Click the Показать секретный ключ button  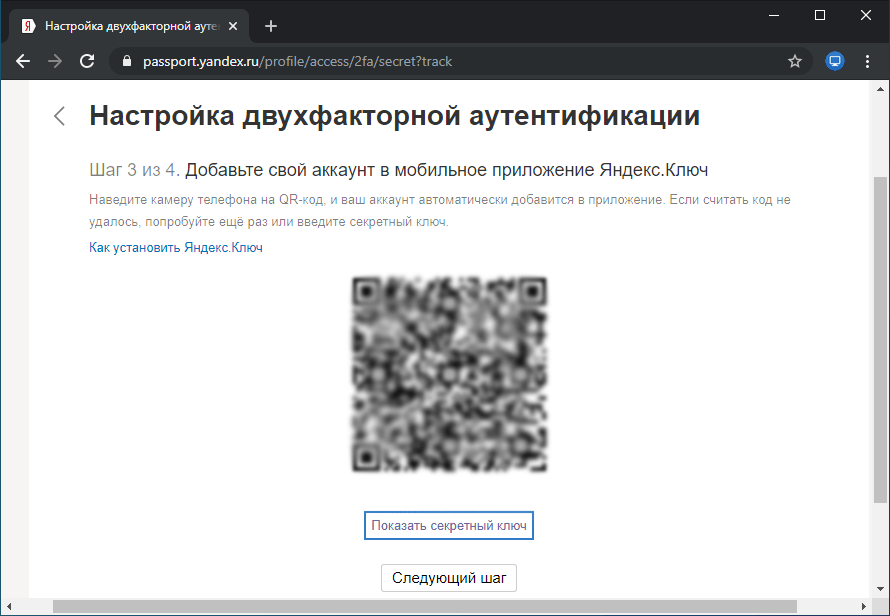(449, 526)
